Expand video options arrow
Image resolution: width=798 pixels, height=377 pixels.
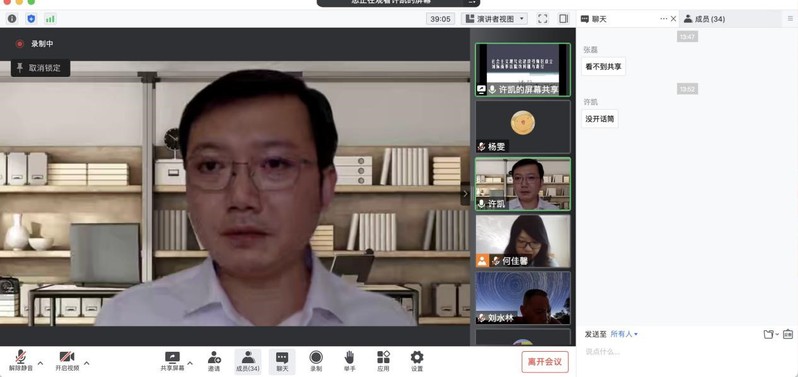click(x=87, y=363)
